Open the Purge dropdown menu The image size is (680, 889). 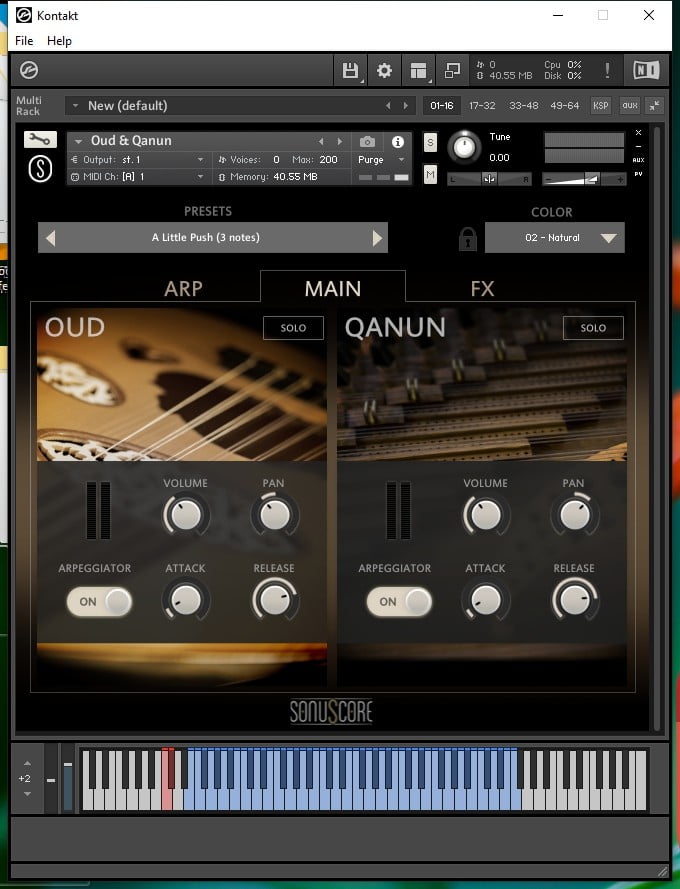381,160
